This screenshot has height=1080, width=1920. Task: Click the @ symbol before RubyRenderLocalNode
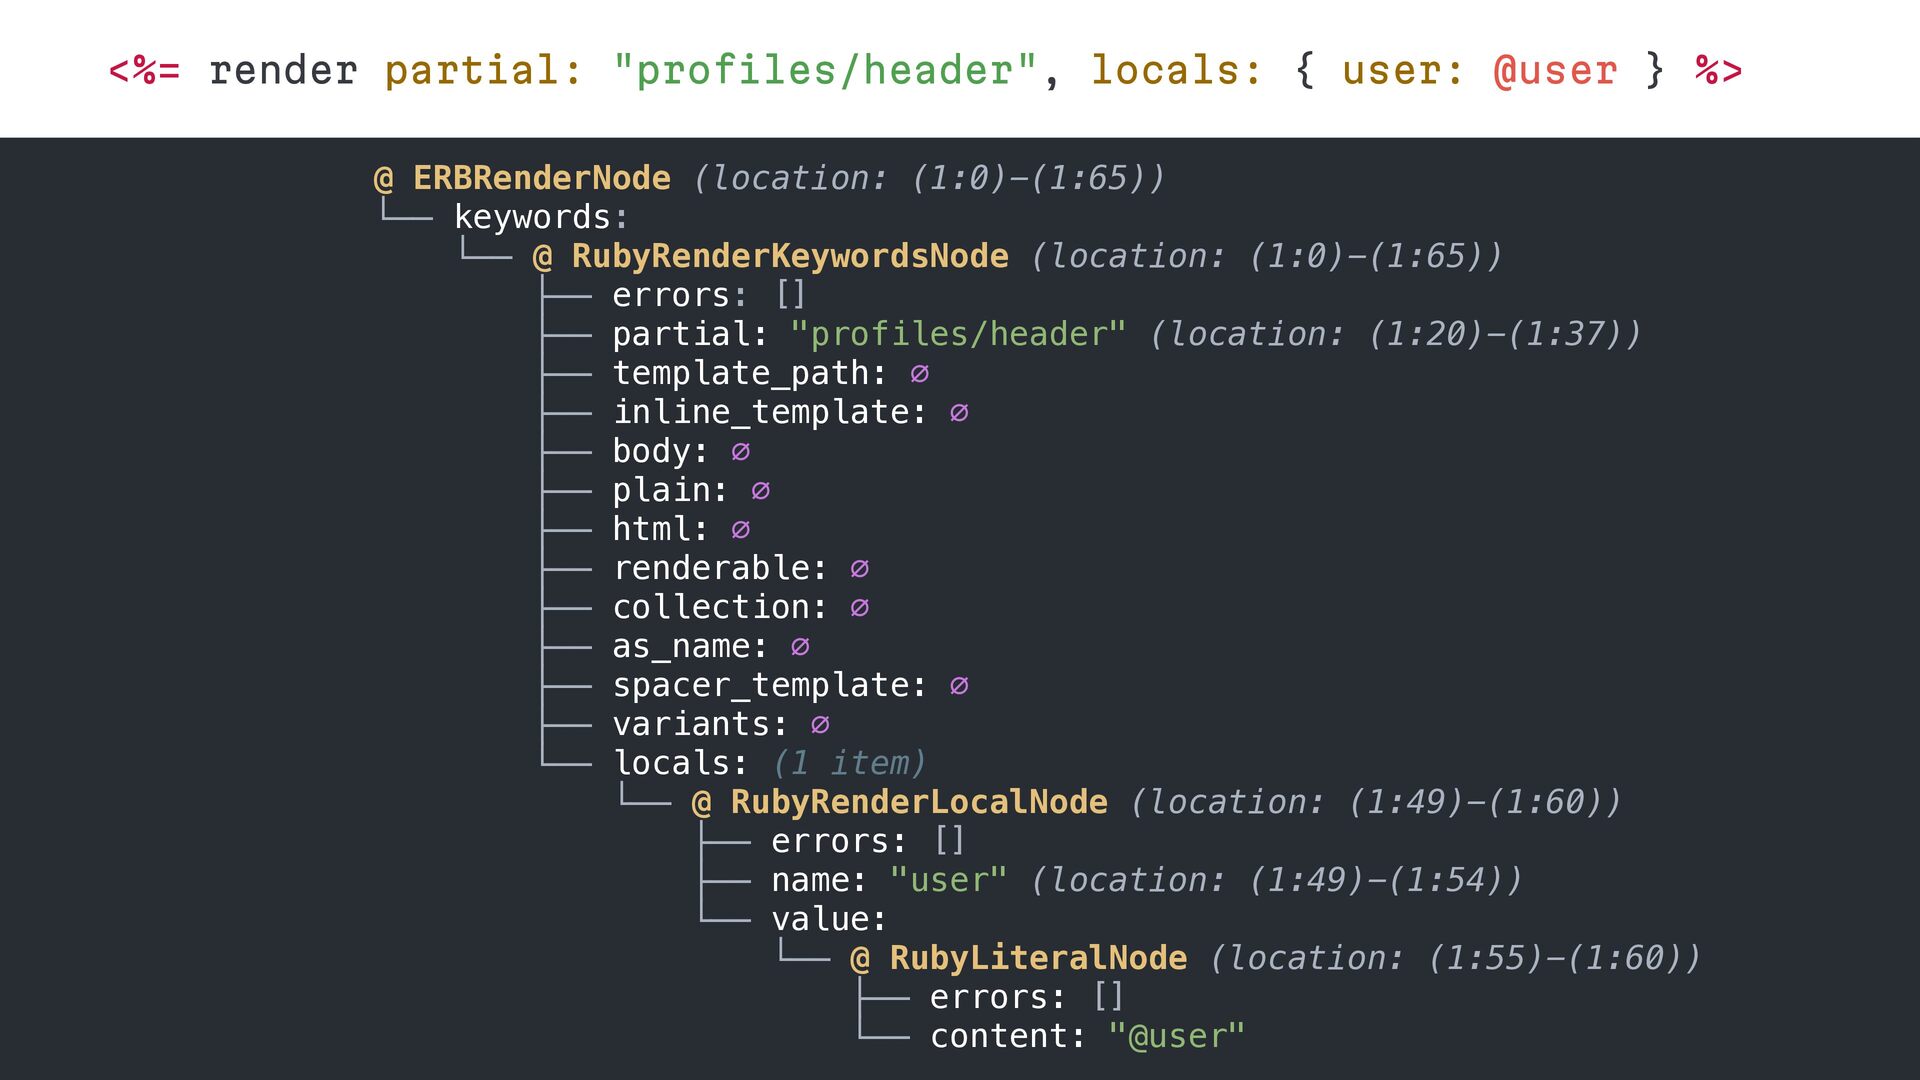click(x=702, y=803)
